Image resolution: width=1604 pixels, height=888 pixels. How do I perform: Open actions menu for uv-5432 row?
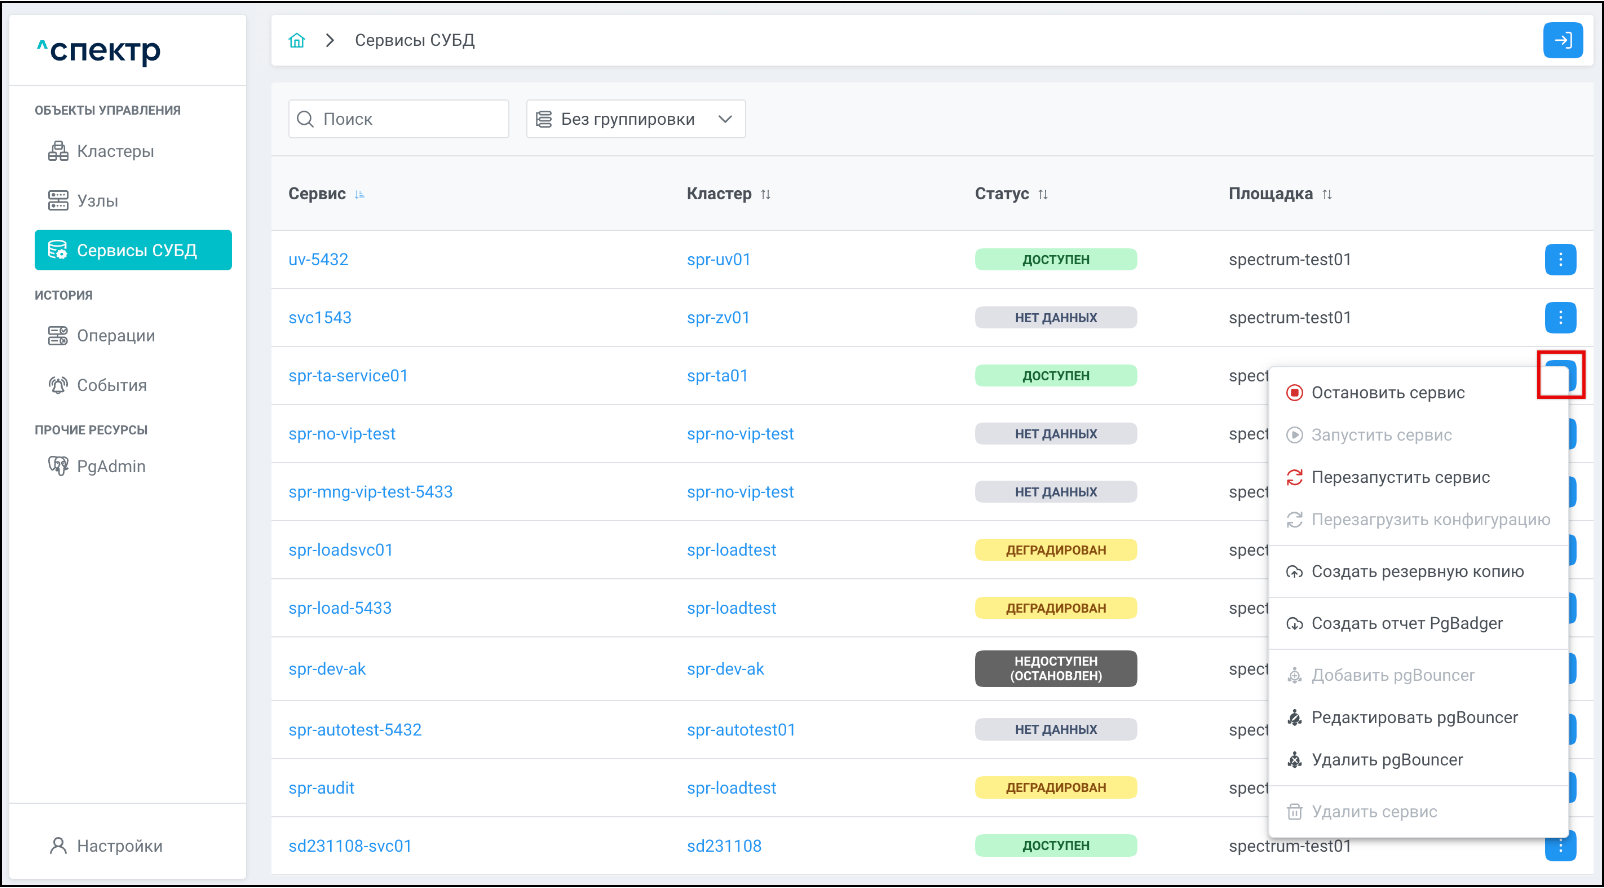tap(1560, 260)
